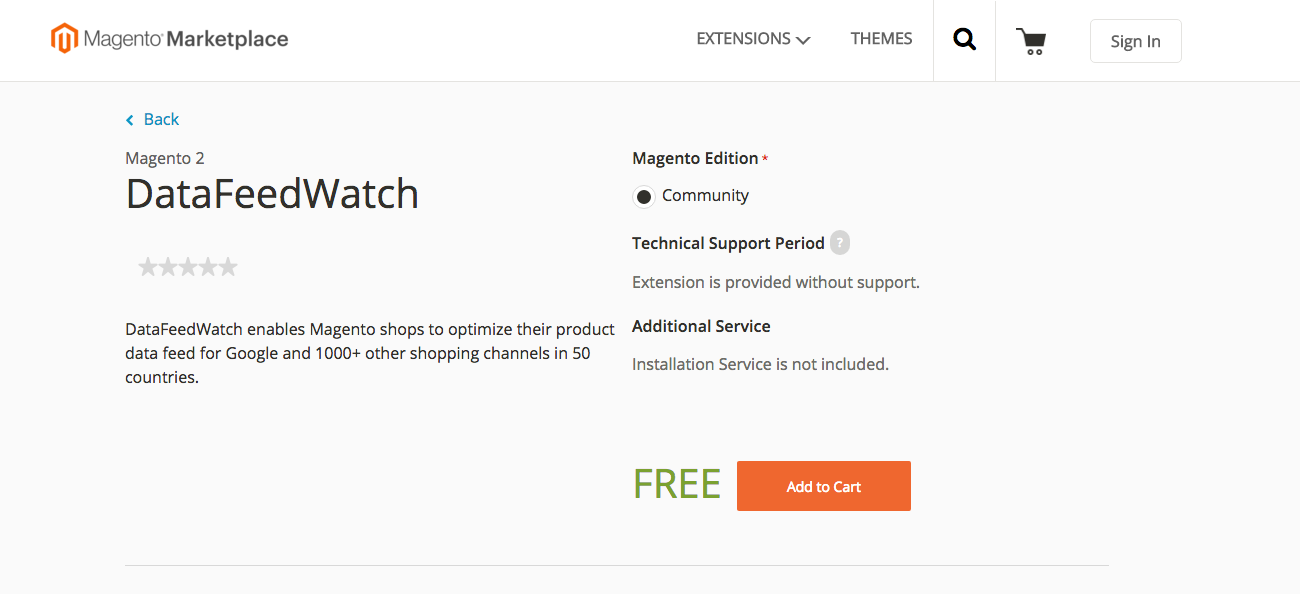Image resolution: width=1300 pixels, height=594 pixels.
Task: Click the DataFeedWatch description paragraph
Action: pos(370,353)
